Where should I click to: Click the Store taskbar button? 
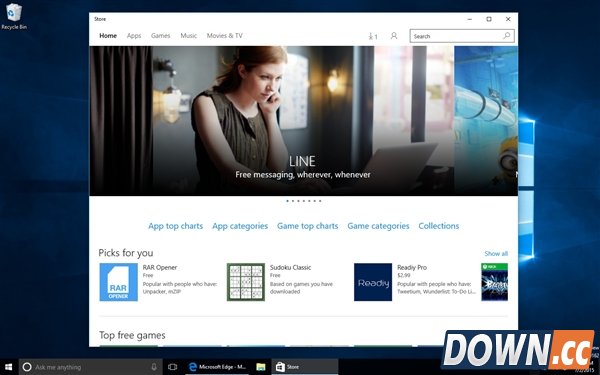tap(305, 367)
